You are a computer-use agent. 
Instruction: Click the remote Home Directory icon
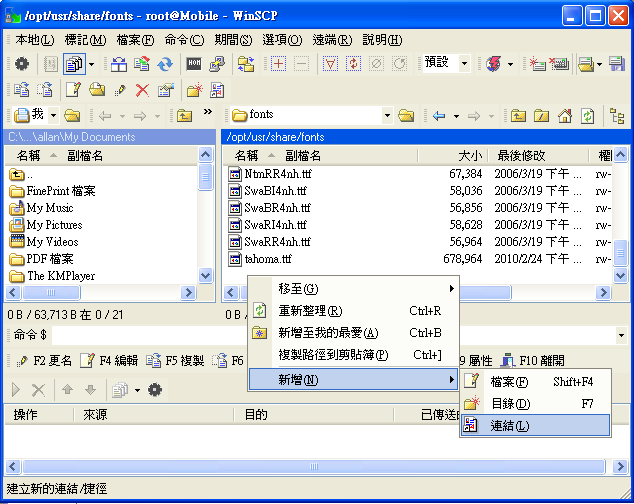[x=565, y=116]
